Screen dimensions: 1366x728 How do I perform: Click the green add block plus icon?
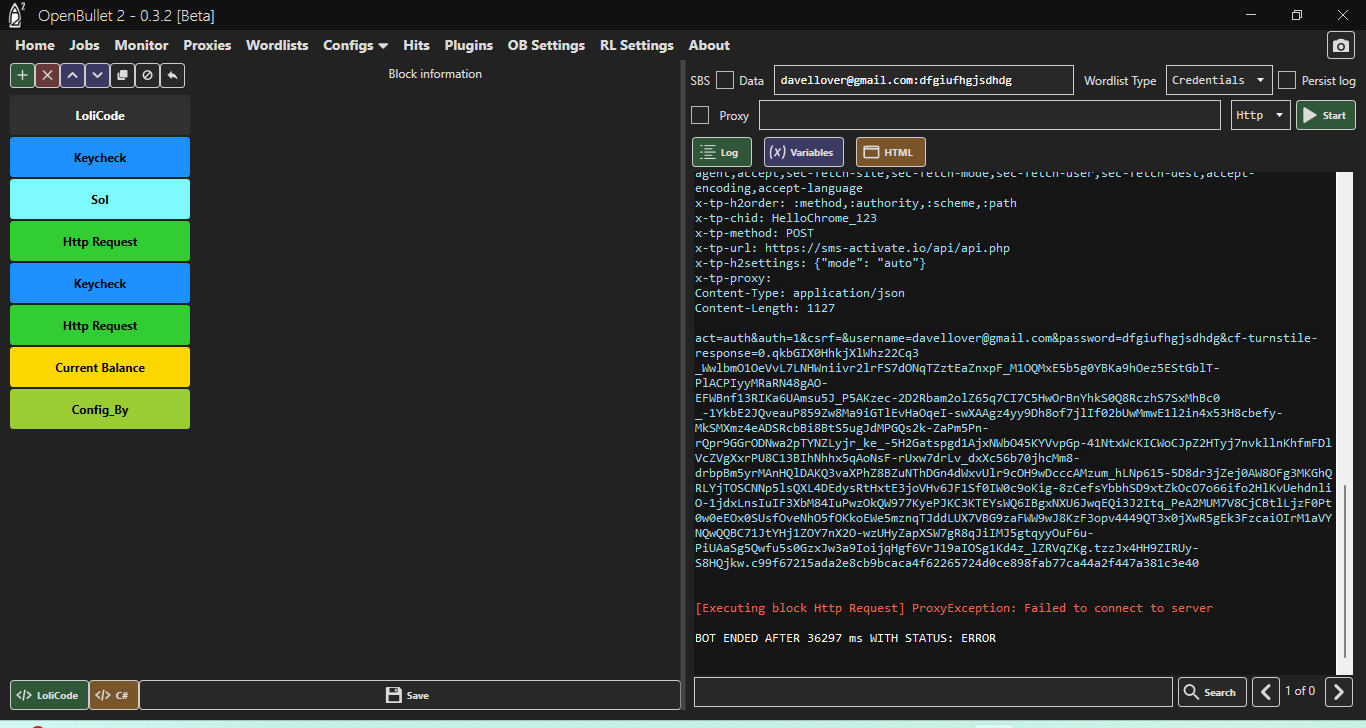click(22, 75)
